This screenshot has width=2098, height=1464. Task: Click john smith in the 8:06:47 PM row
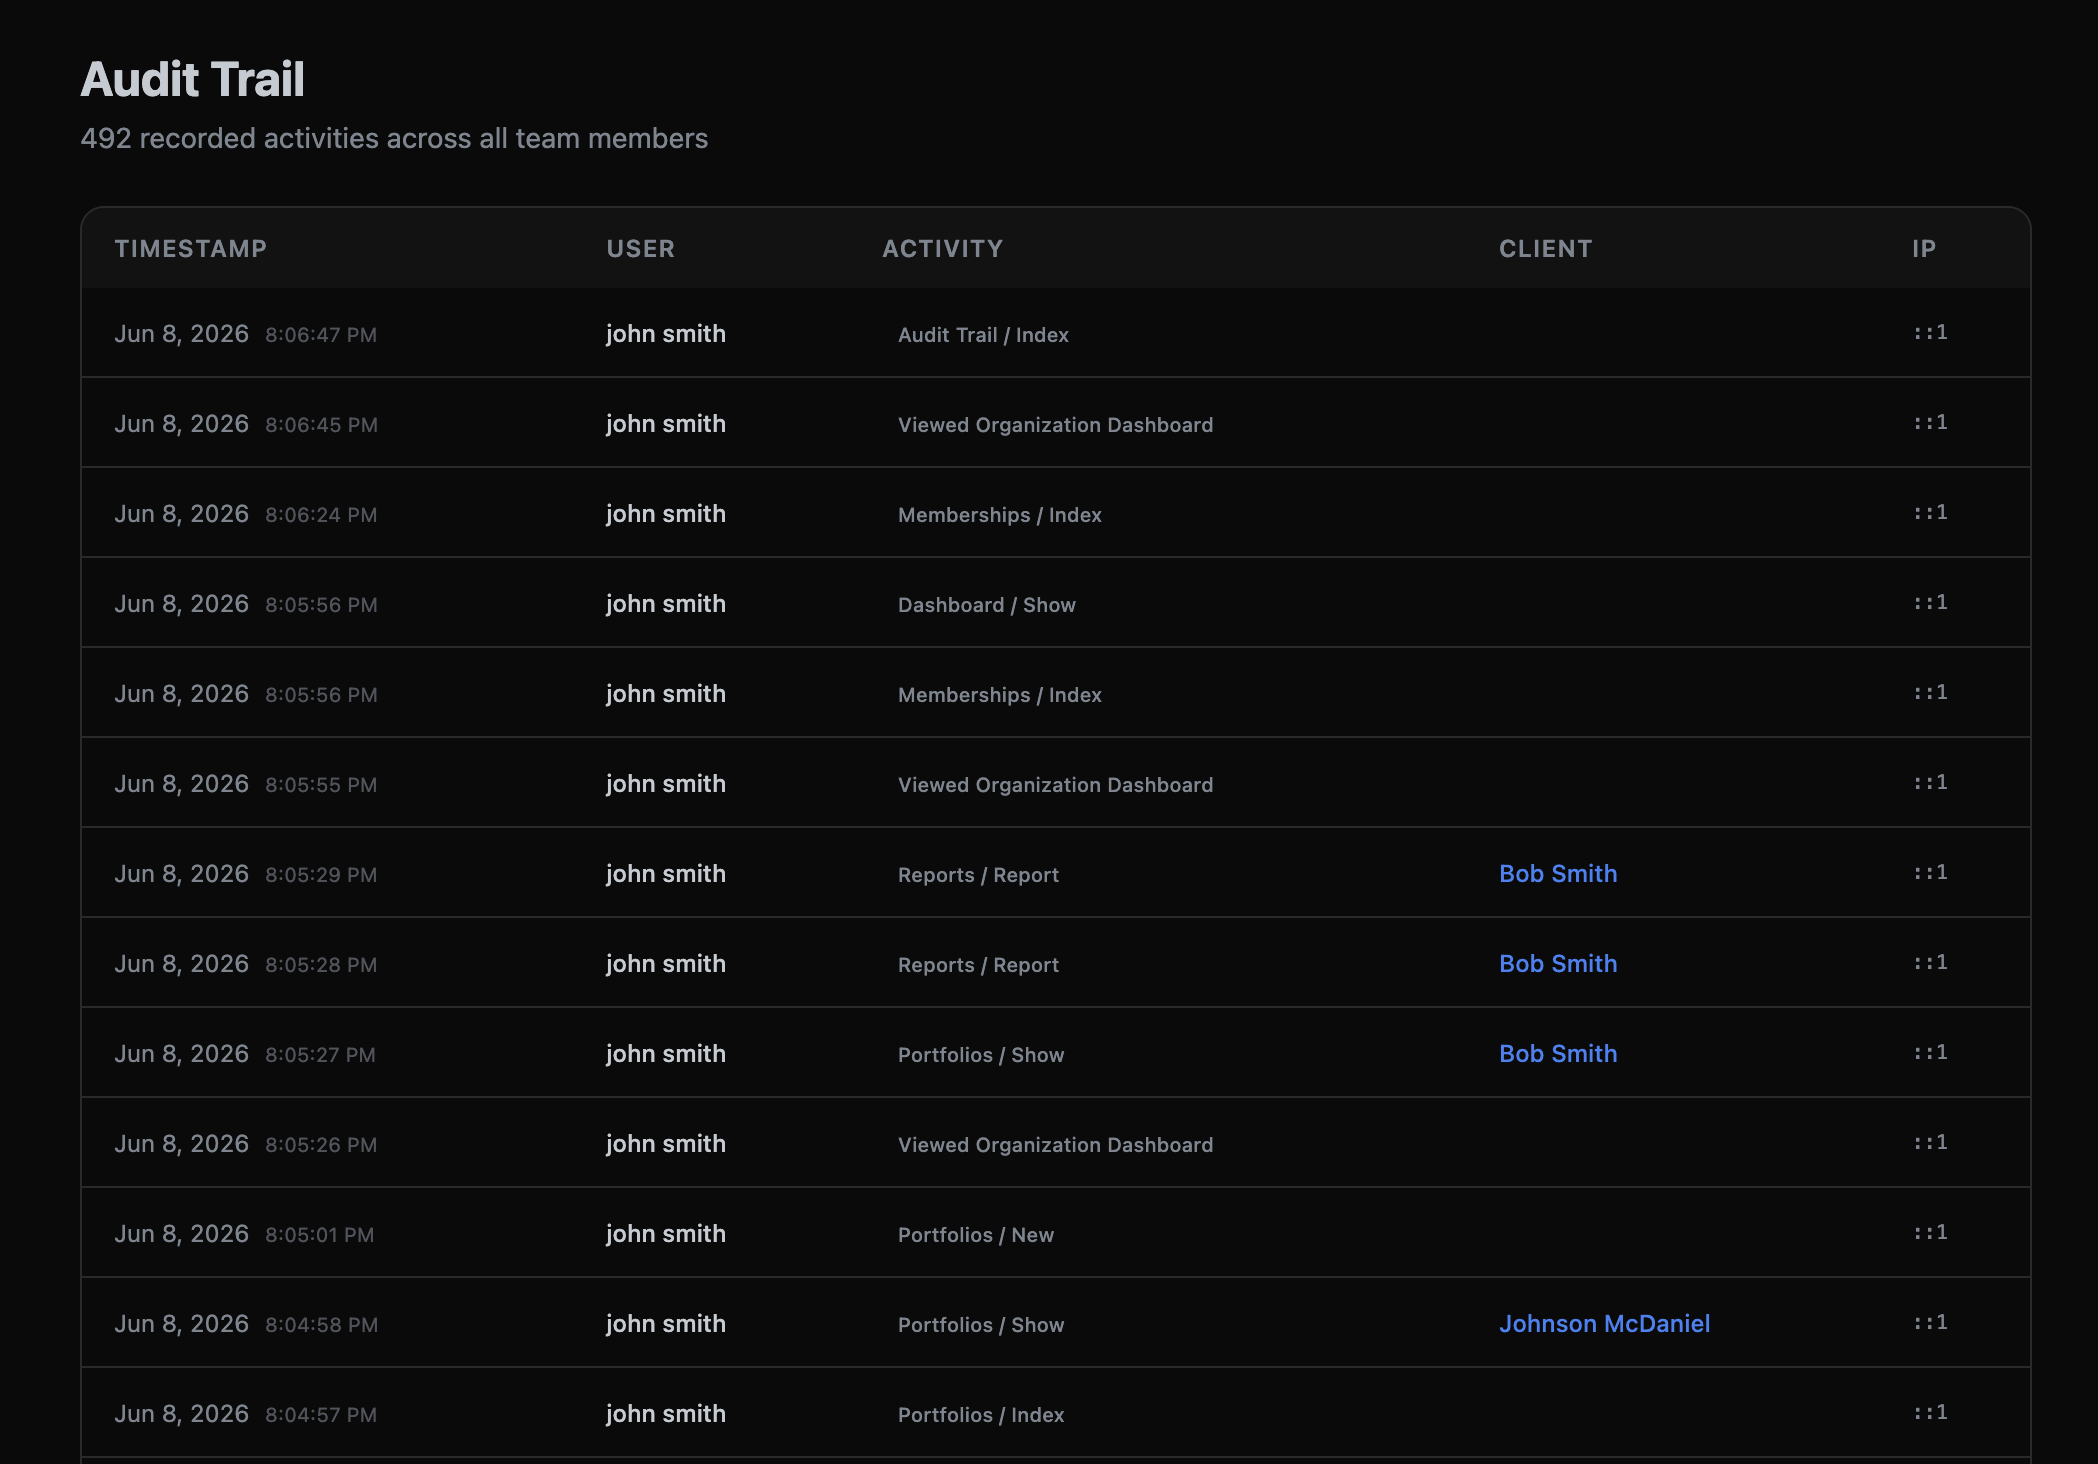(x=666, y=334)
